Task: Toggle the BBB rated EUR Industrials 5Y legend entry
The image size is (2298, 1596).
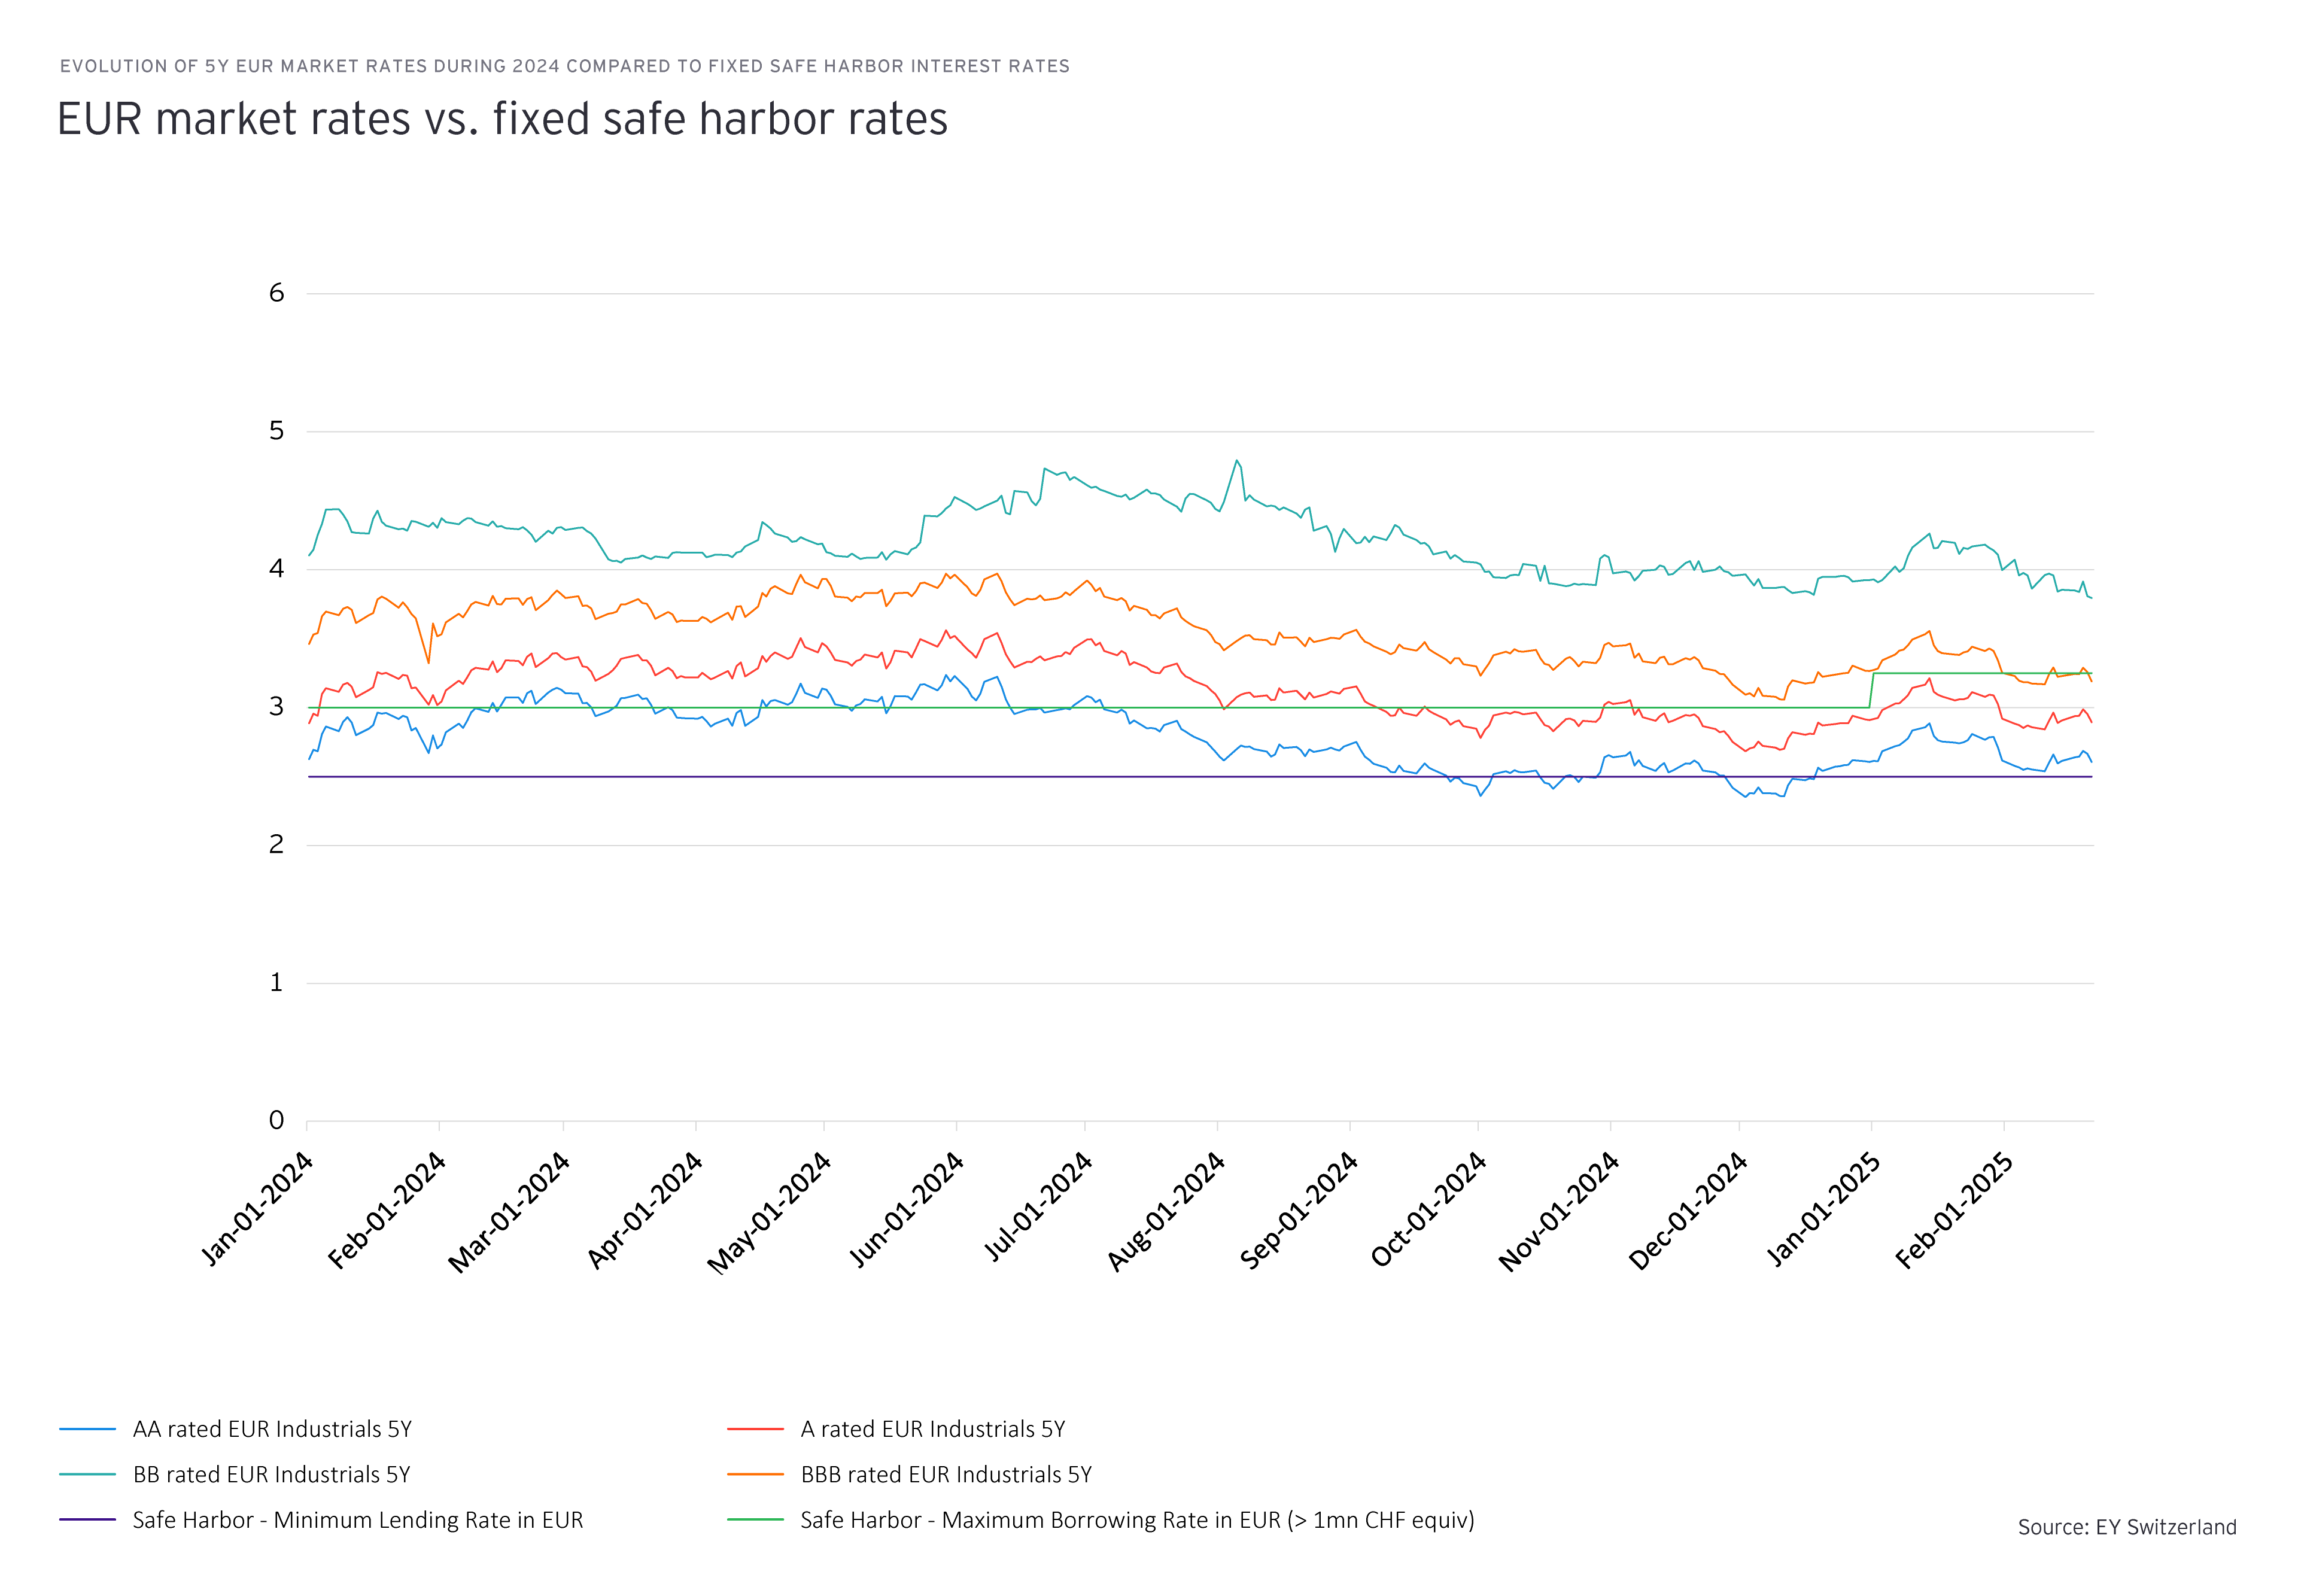Action: click(946, 1475)
